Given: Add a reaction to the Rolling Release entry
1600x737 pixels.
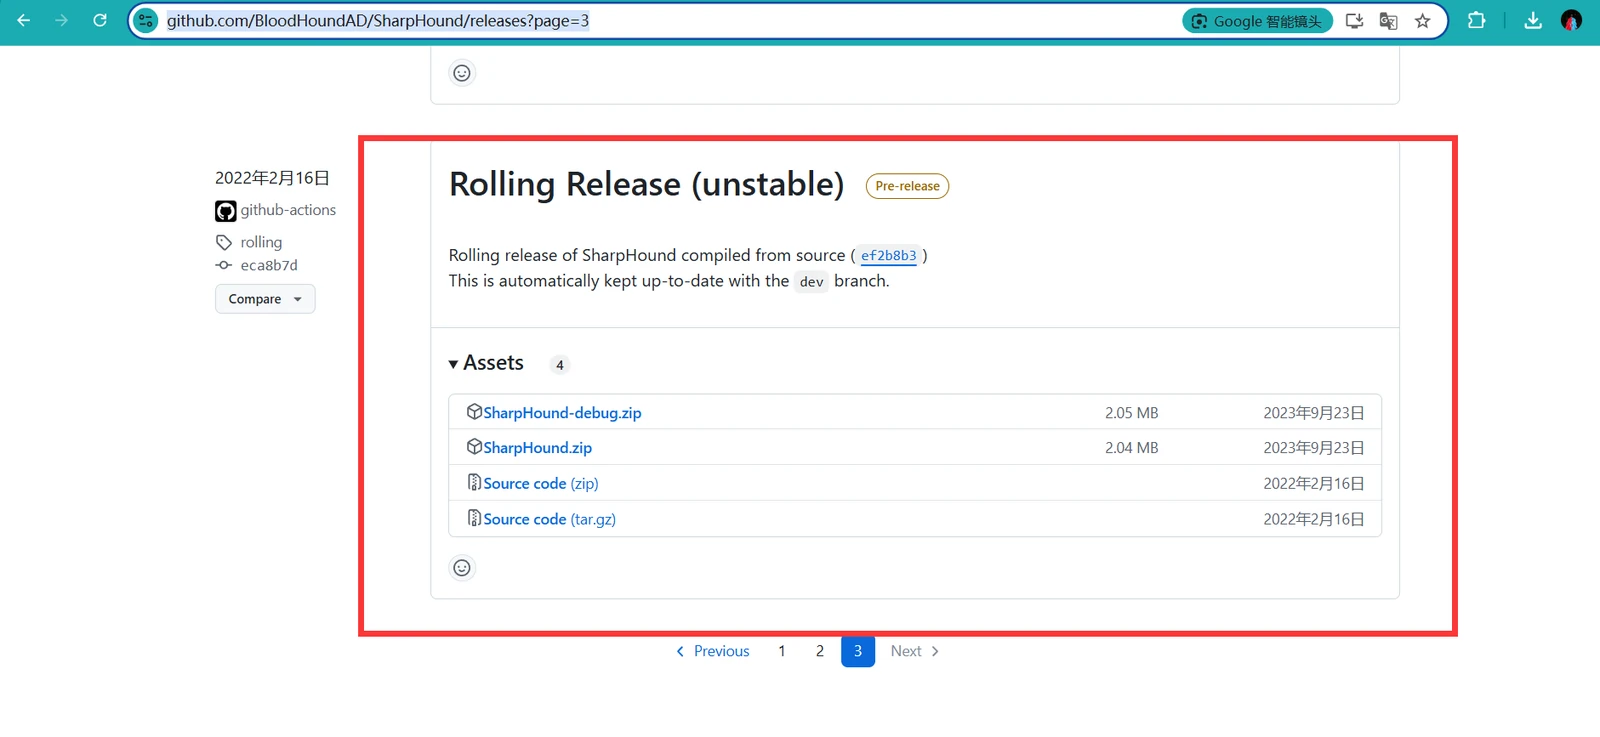Looking at the screenshot, I should pyautogui.click(x=462, y=568).
